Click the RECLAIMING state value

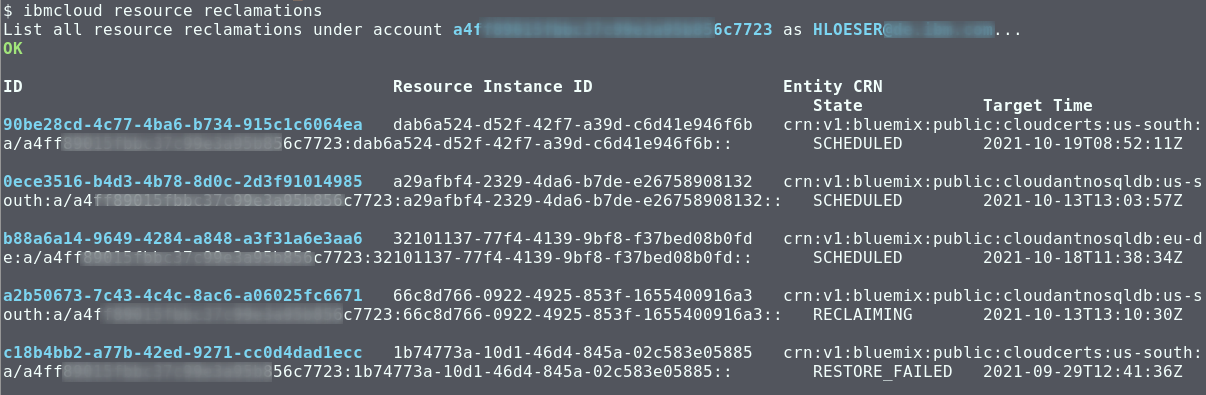click(863, 315)
